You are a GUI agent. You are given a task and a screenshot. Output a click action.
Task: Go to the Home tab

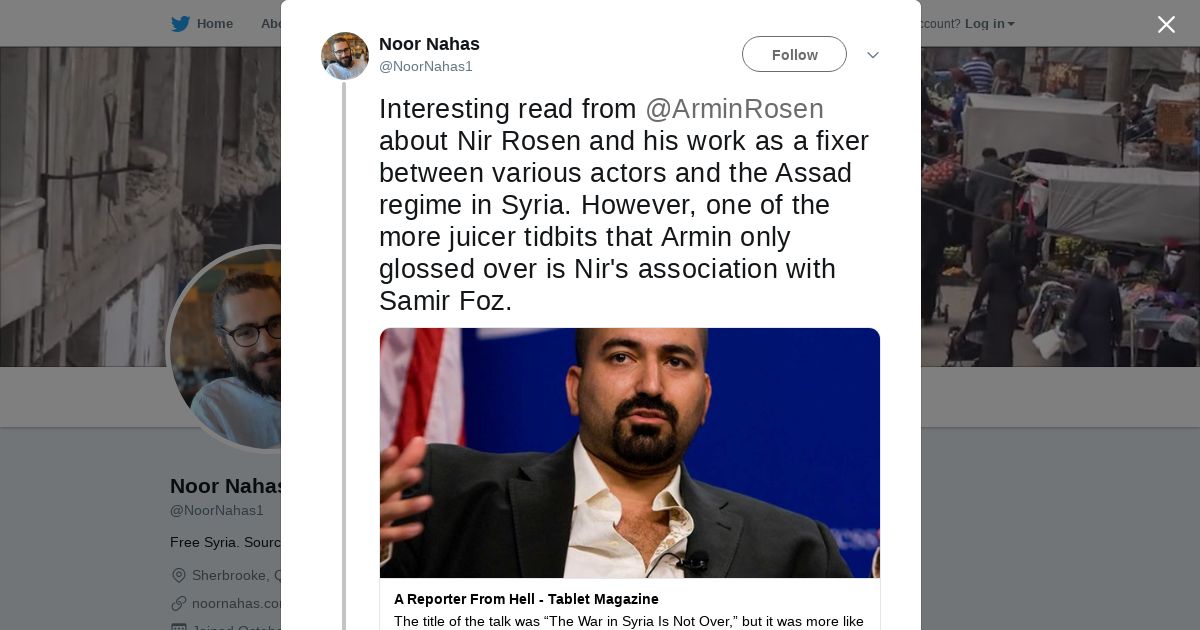[214, 24]
